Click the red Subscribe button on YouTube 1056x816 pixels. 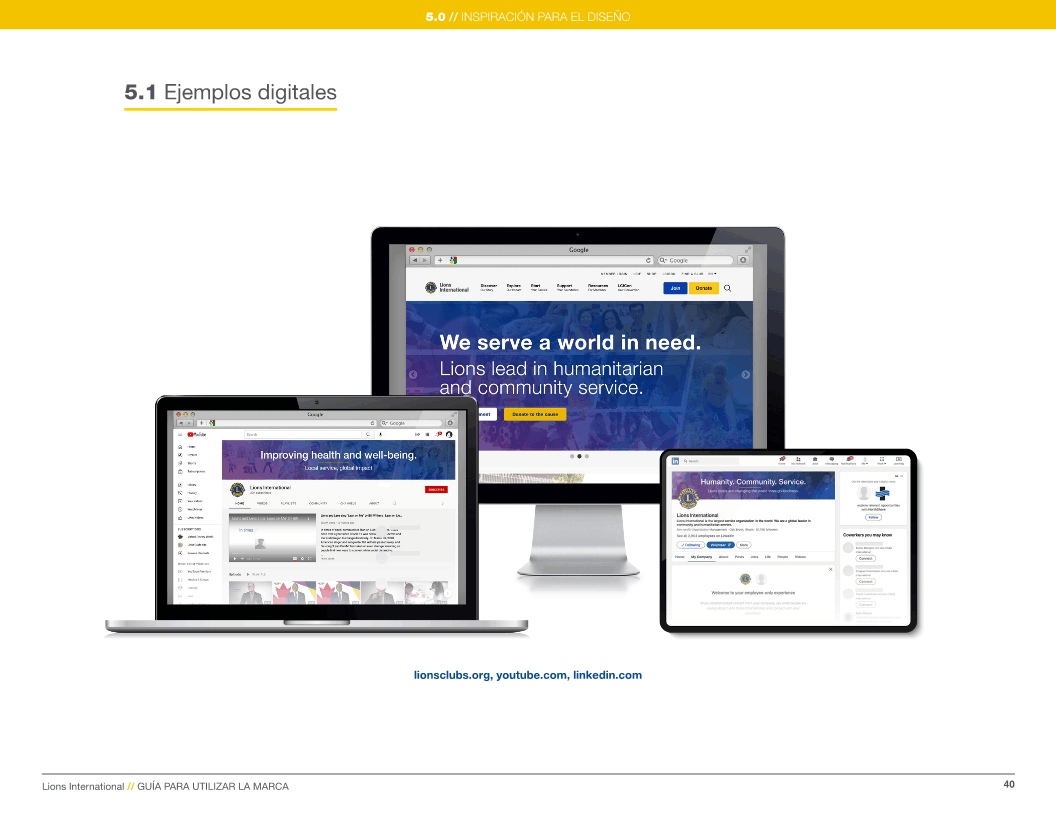pos(436,489)
